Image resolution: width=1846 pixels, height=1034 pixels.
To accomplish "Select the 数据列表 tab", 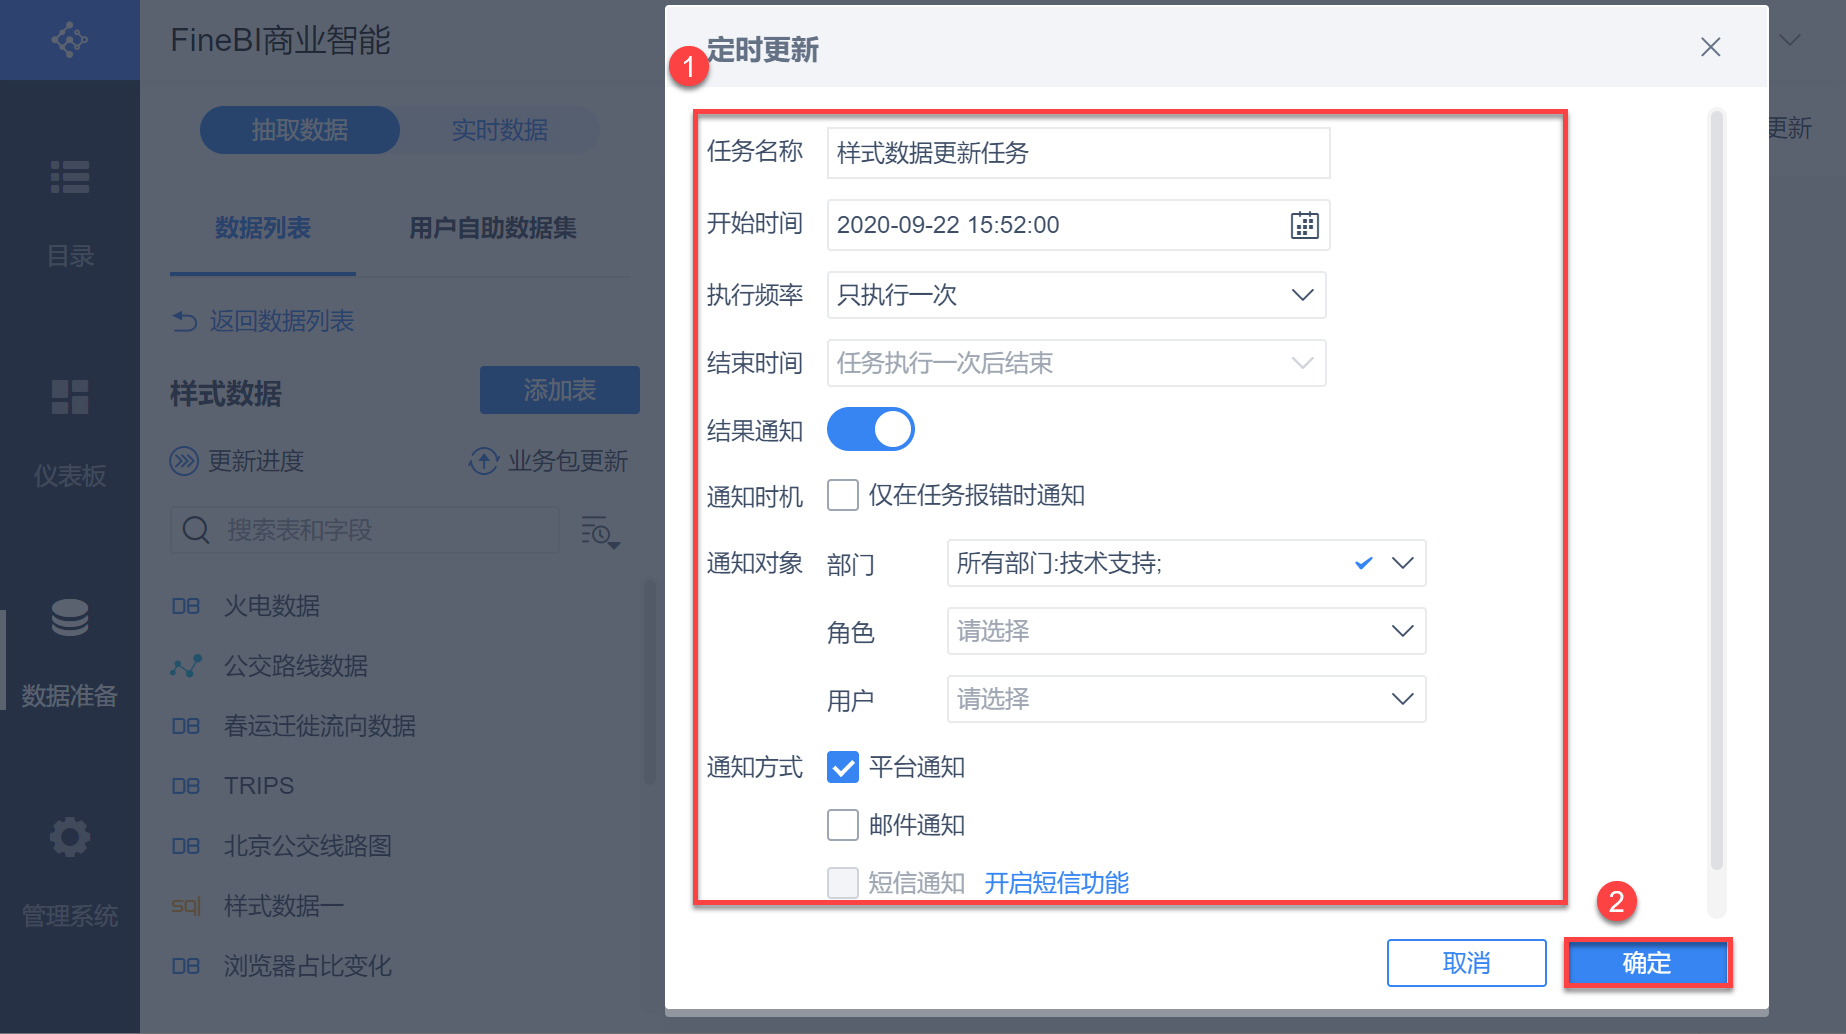I will (263, 228).
